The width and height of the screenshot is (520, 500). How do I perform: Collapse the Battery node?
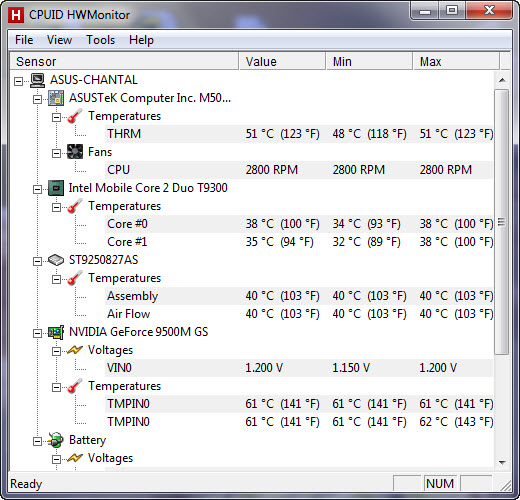pyautogui.click(x=38, y=441)
